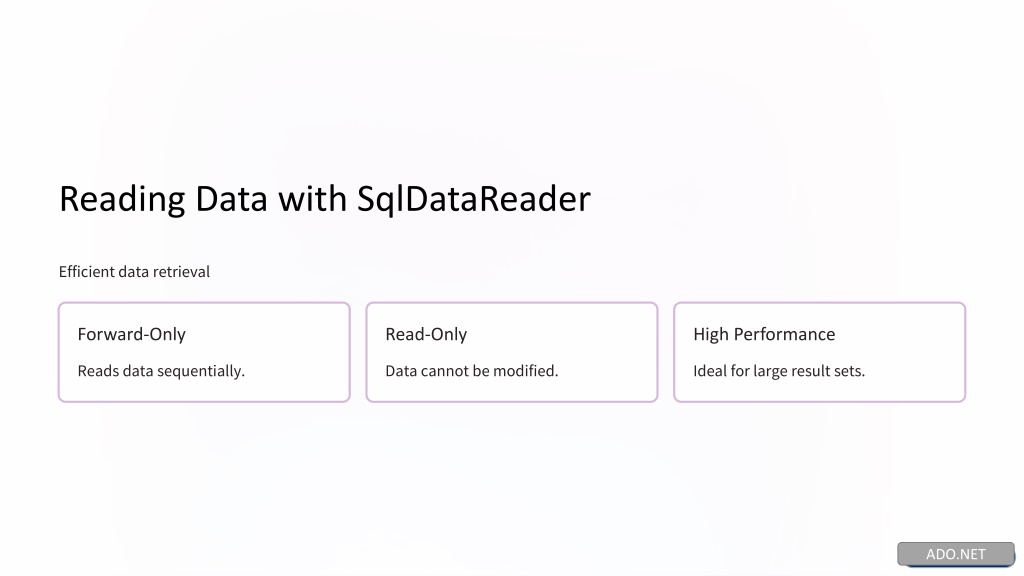This screenshot has height=576, width=1024.
Task: Click the word "Data" in the slide title
Action: click(x=231, y=199)
